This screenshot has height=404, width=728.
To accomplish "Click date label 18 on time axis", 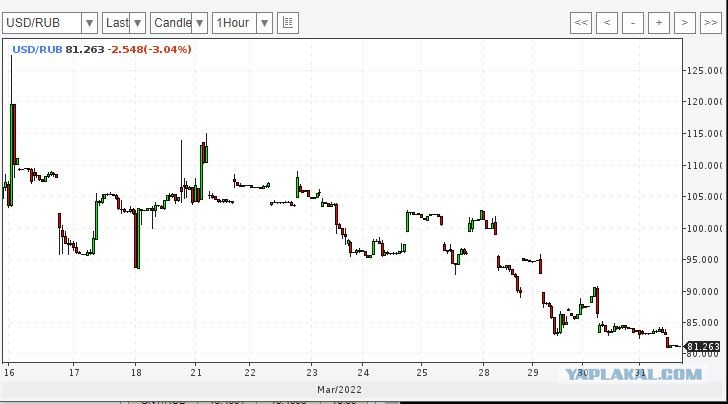I will (x=136, y=372).
